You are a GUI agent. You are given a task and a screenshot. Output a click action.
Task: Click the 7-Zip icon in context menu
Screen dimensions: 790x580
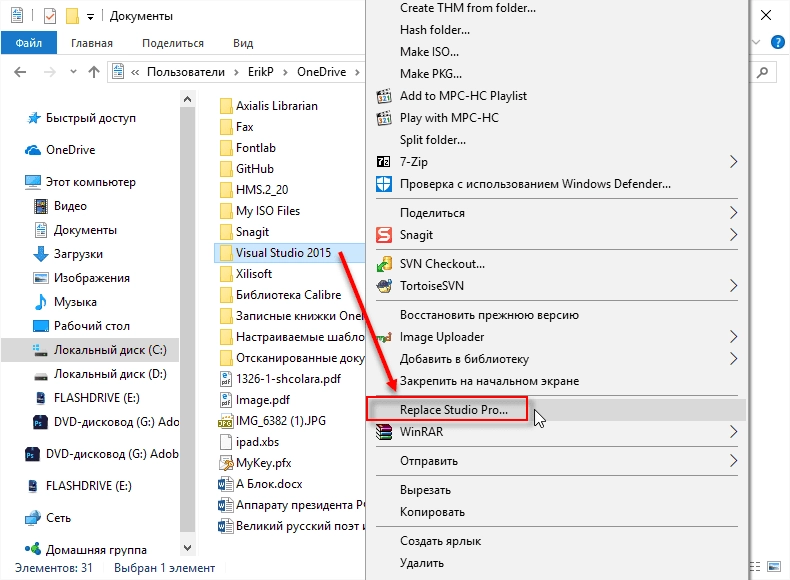coord(383,162)
